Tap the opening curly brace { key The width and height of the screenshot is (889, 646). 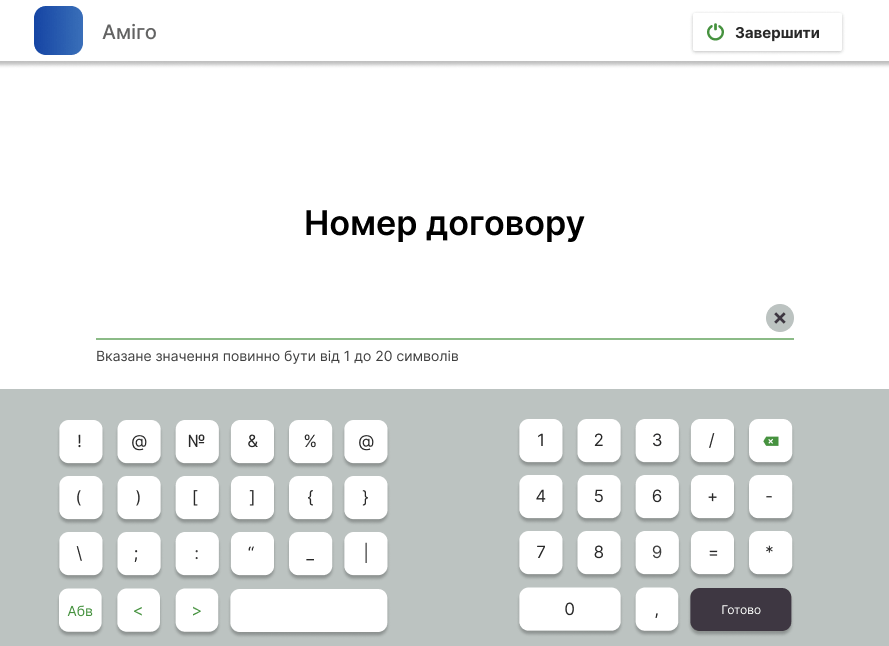click(x=310, y=497)
